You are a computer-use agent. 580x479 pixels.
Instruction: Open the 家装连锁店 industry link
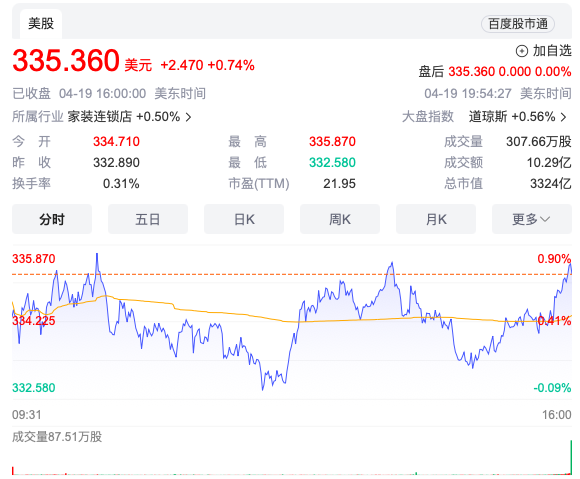coord(100,117)
